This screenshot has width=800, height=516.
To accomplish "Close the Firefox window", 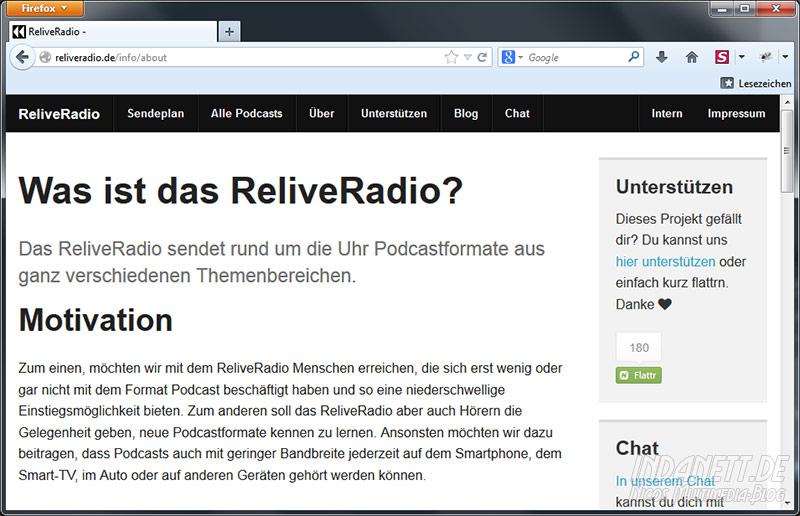I will point(776,8).
